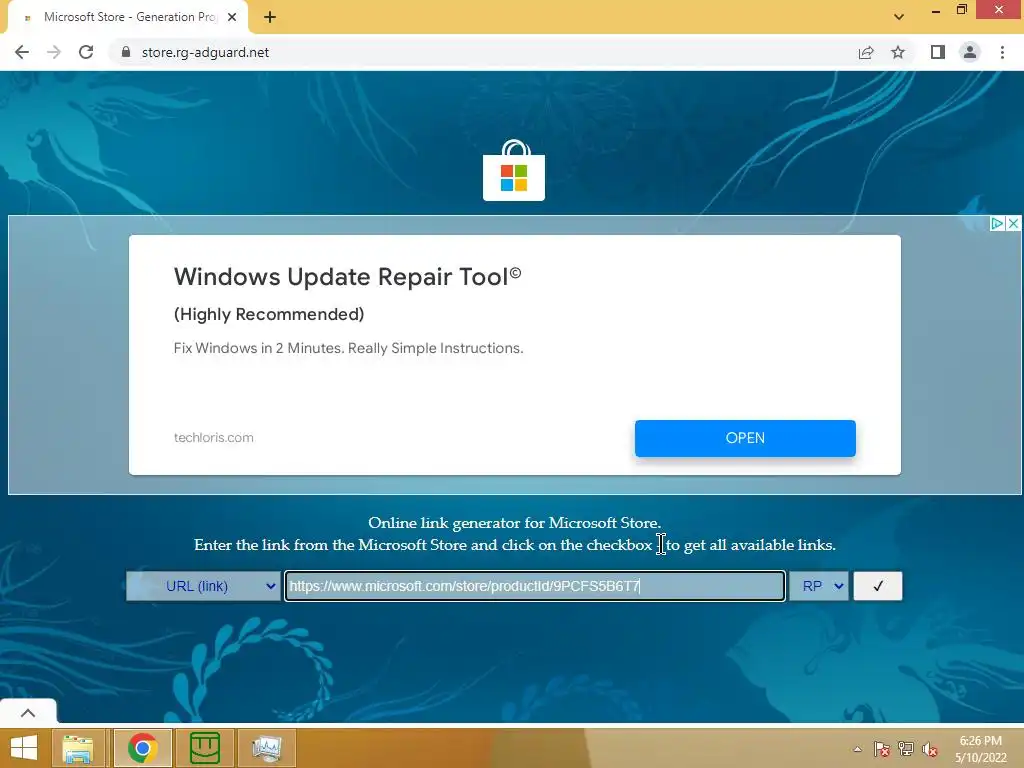This screenshot has width=1024, height=768.
Task: Close the Microsoft Store tab
Action: (232, 17)
